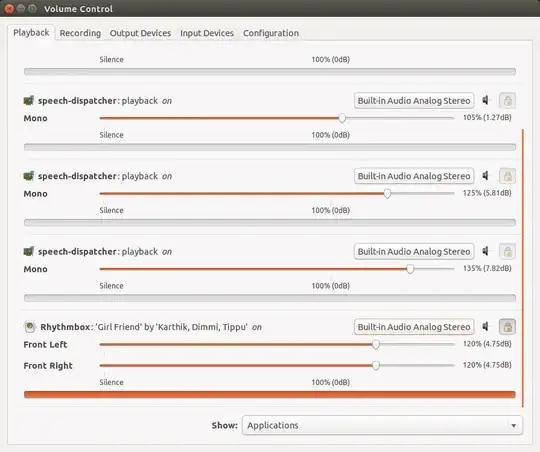Click the Front Left volume slider handle

click(x=376, y=344)
